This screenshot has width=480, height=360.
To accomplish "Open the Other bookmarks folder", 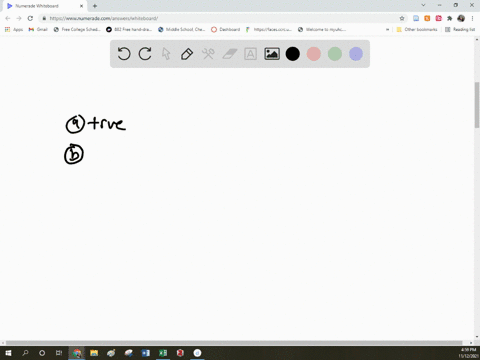I will coord(417,29).
